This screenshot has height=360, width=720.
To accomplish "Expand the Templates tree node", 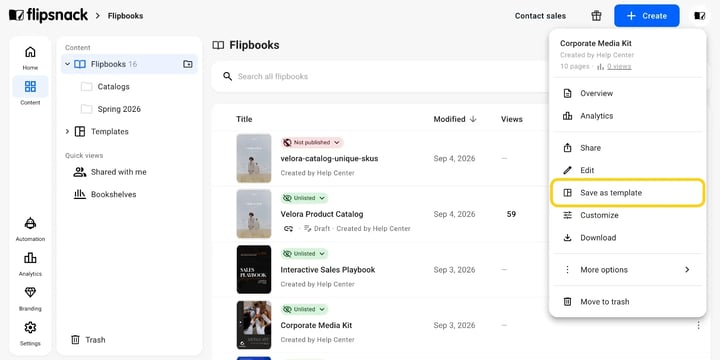I will (x=68, y=132).
